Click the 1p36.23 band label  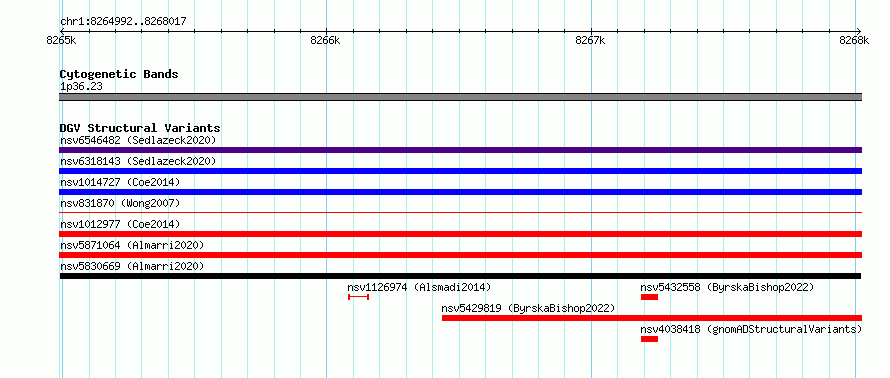click(x=81, y=87)
